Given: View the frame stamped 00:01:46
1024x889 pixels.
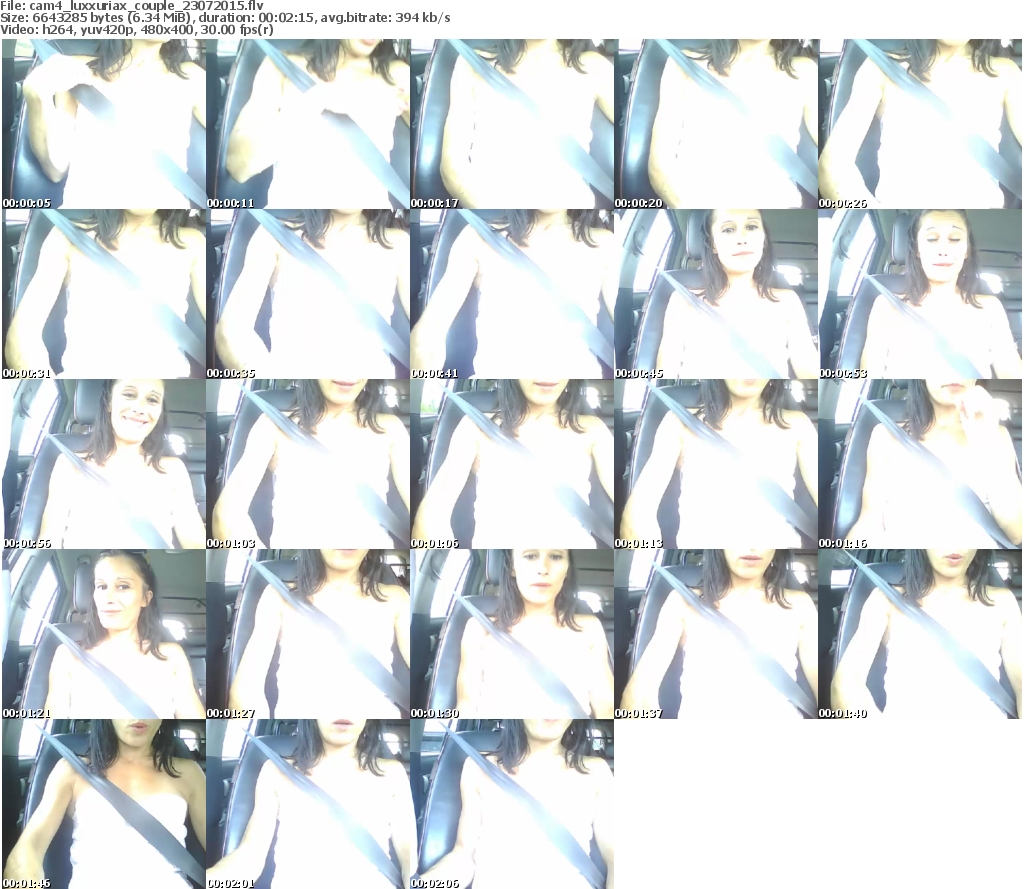Looking at the screenshot, I should pyautogui.click(x=104, y=804).
